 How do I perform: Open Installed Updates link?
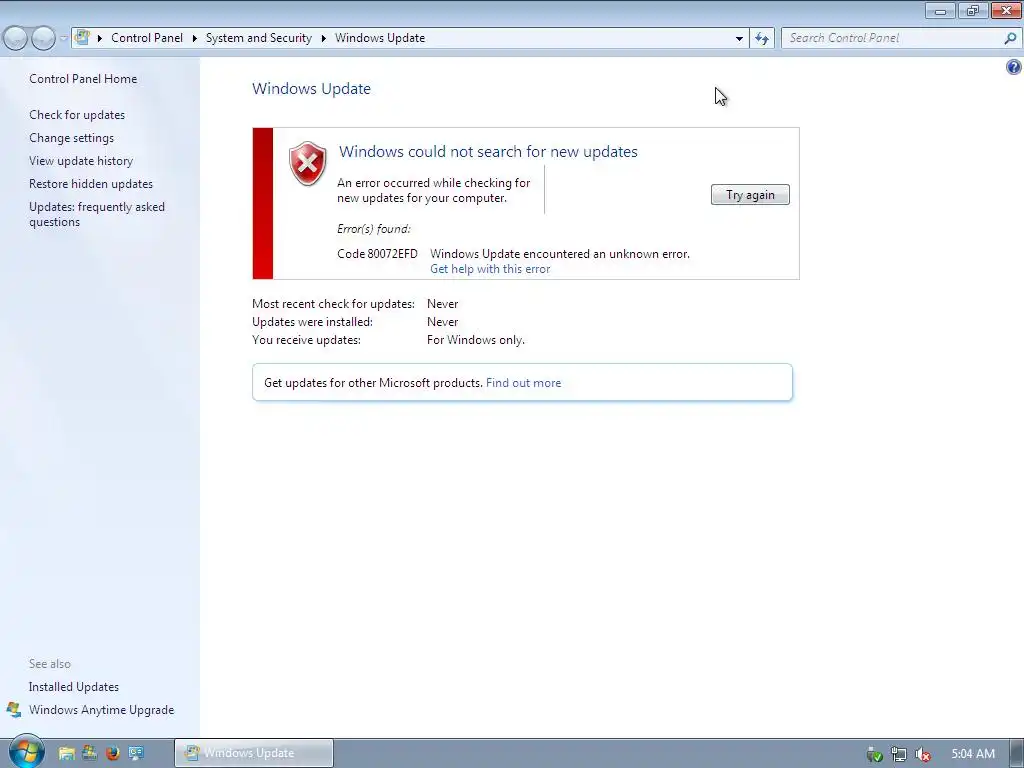(x=74, y=687)
